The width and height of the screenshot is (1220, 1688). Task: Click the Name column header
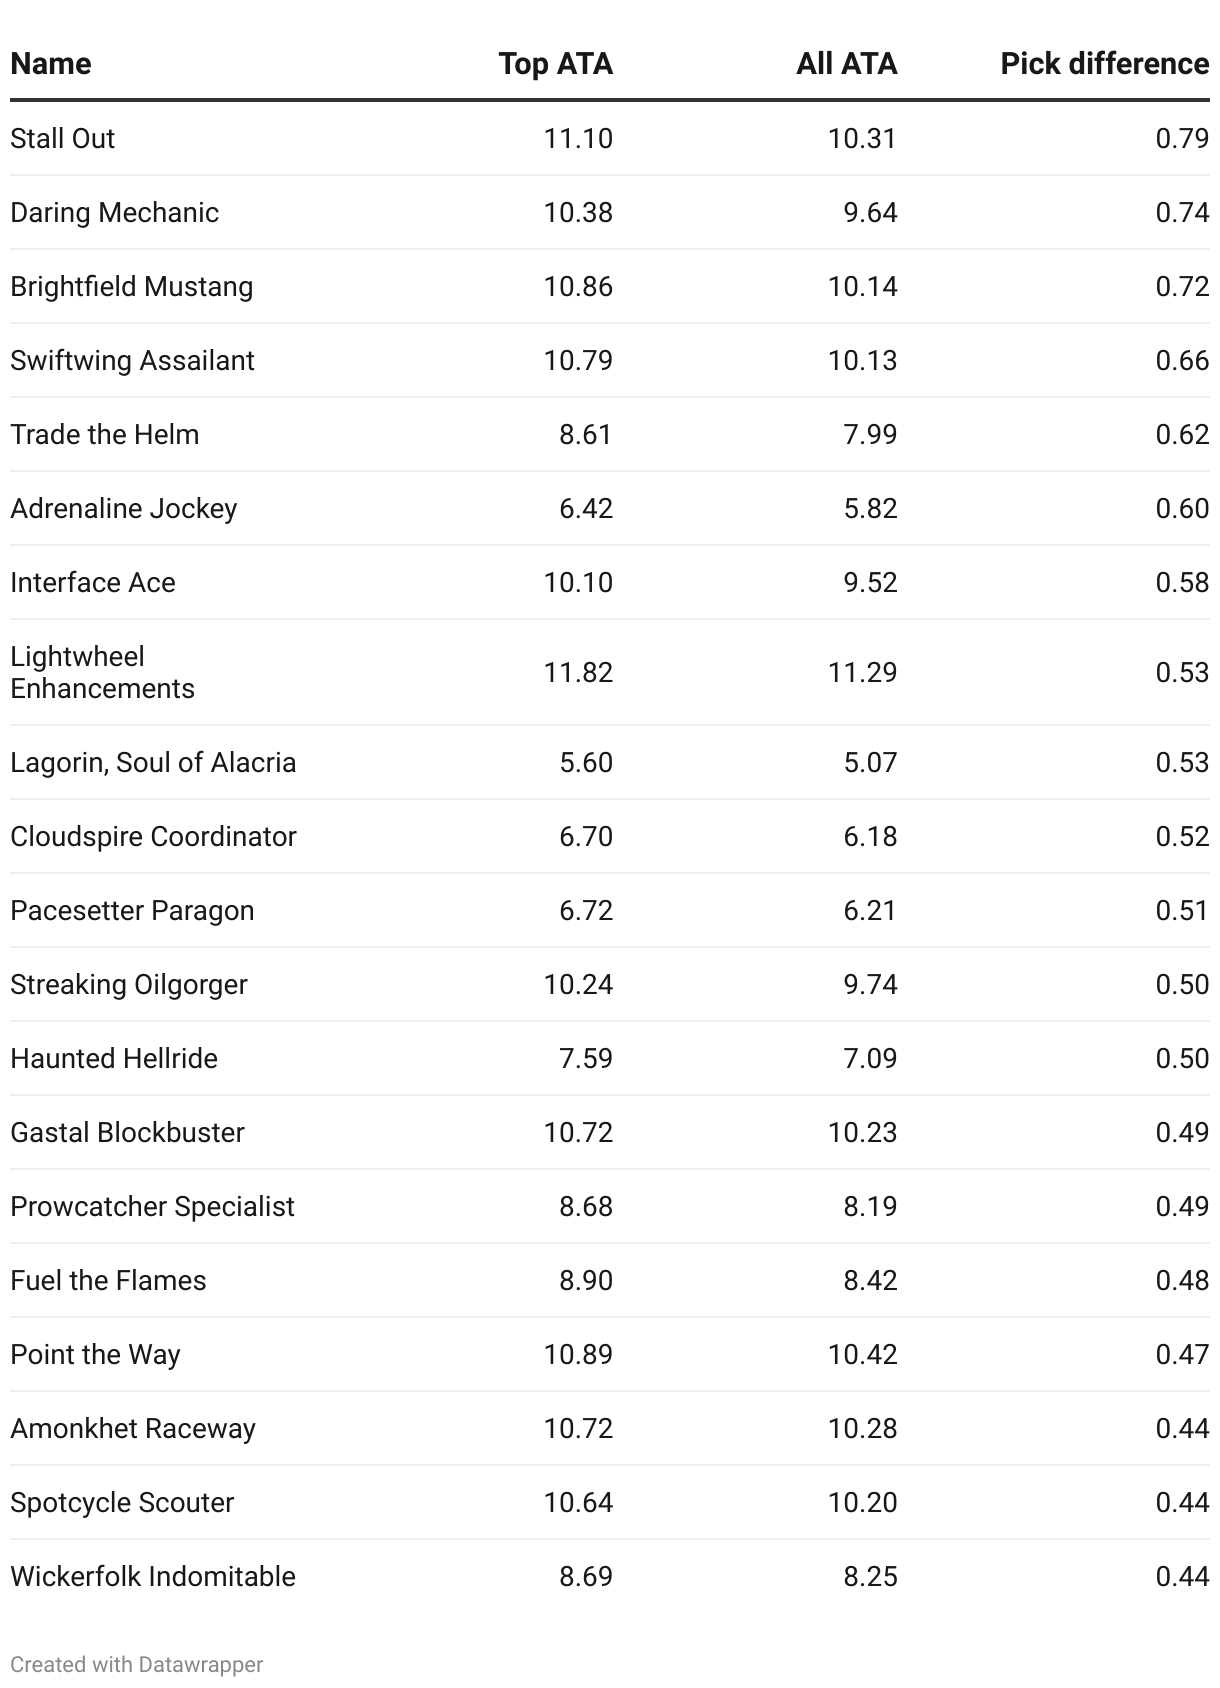[x=51, y=64]
